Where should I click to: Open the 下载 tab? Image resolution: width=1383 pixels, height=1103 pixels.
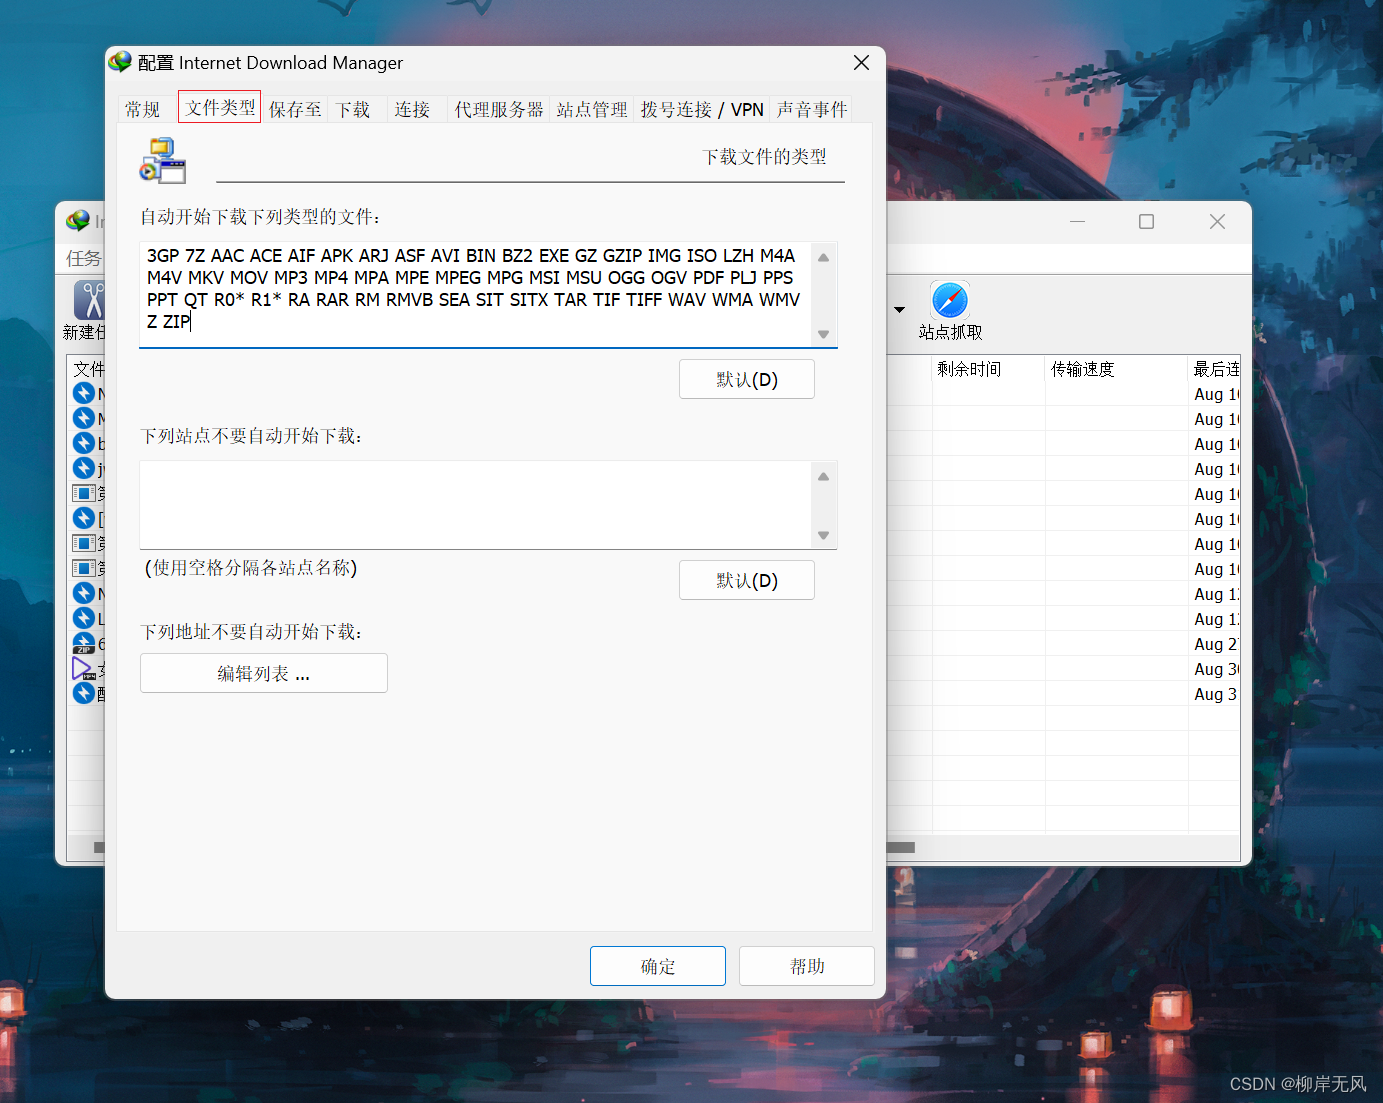(x=353, y=109)
